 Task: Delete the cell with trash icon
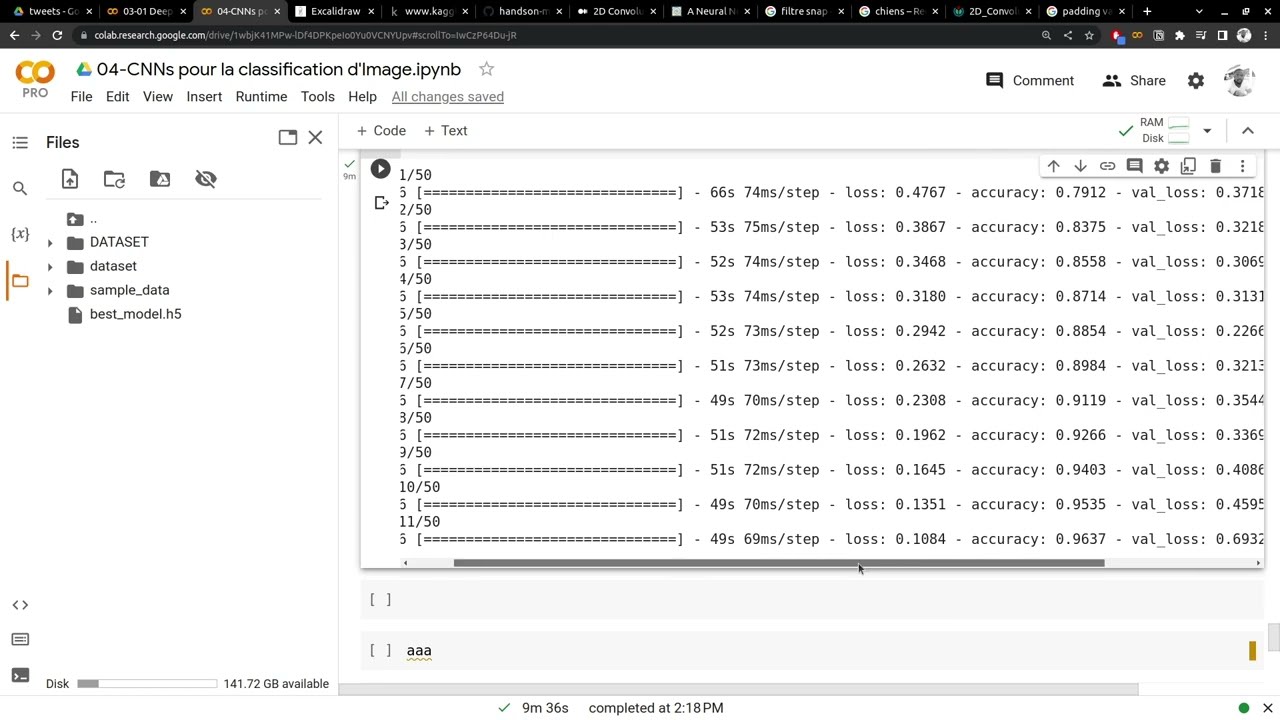point(1215,166)
